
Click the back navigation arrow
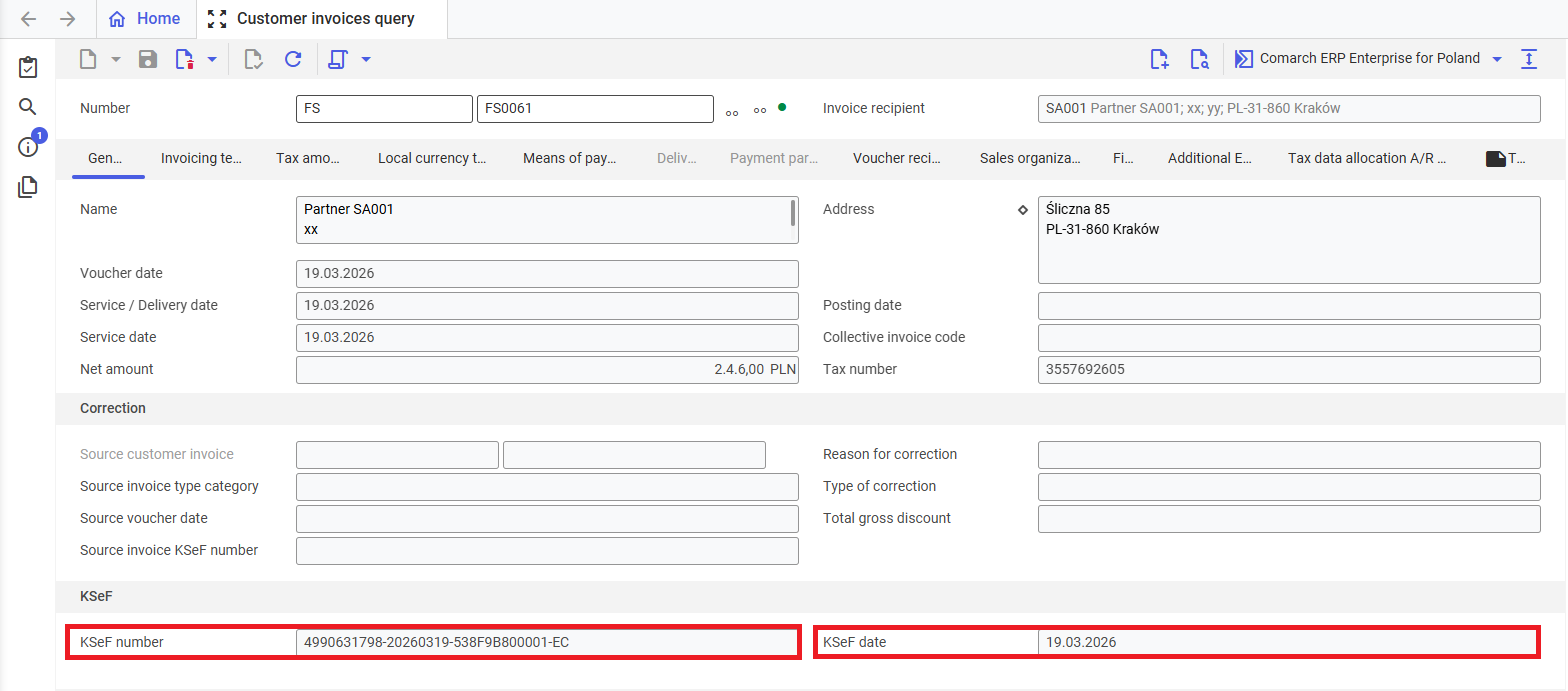click(29, 19)
